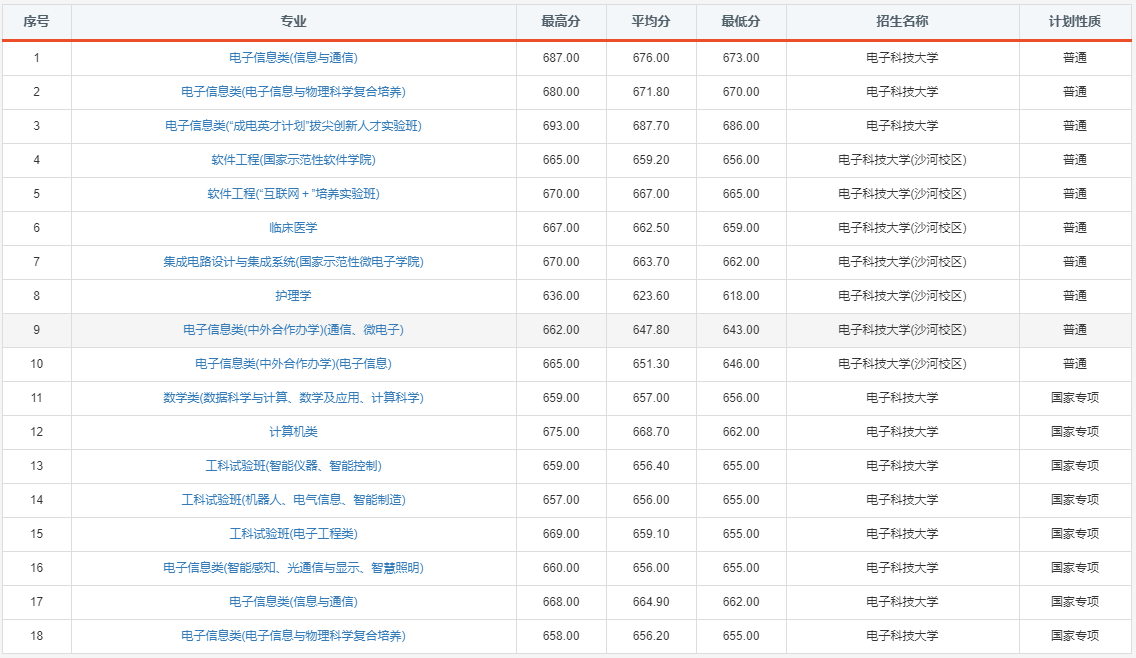Click average score 659.20 cell
The image size is (1136, 658).
[x=651, y=160]
